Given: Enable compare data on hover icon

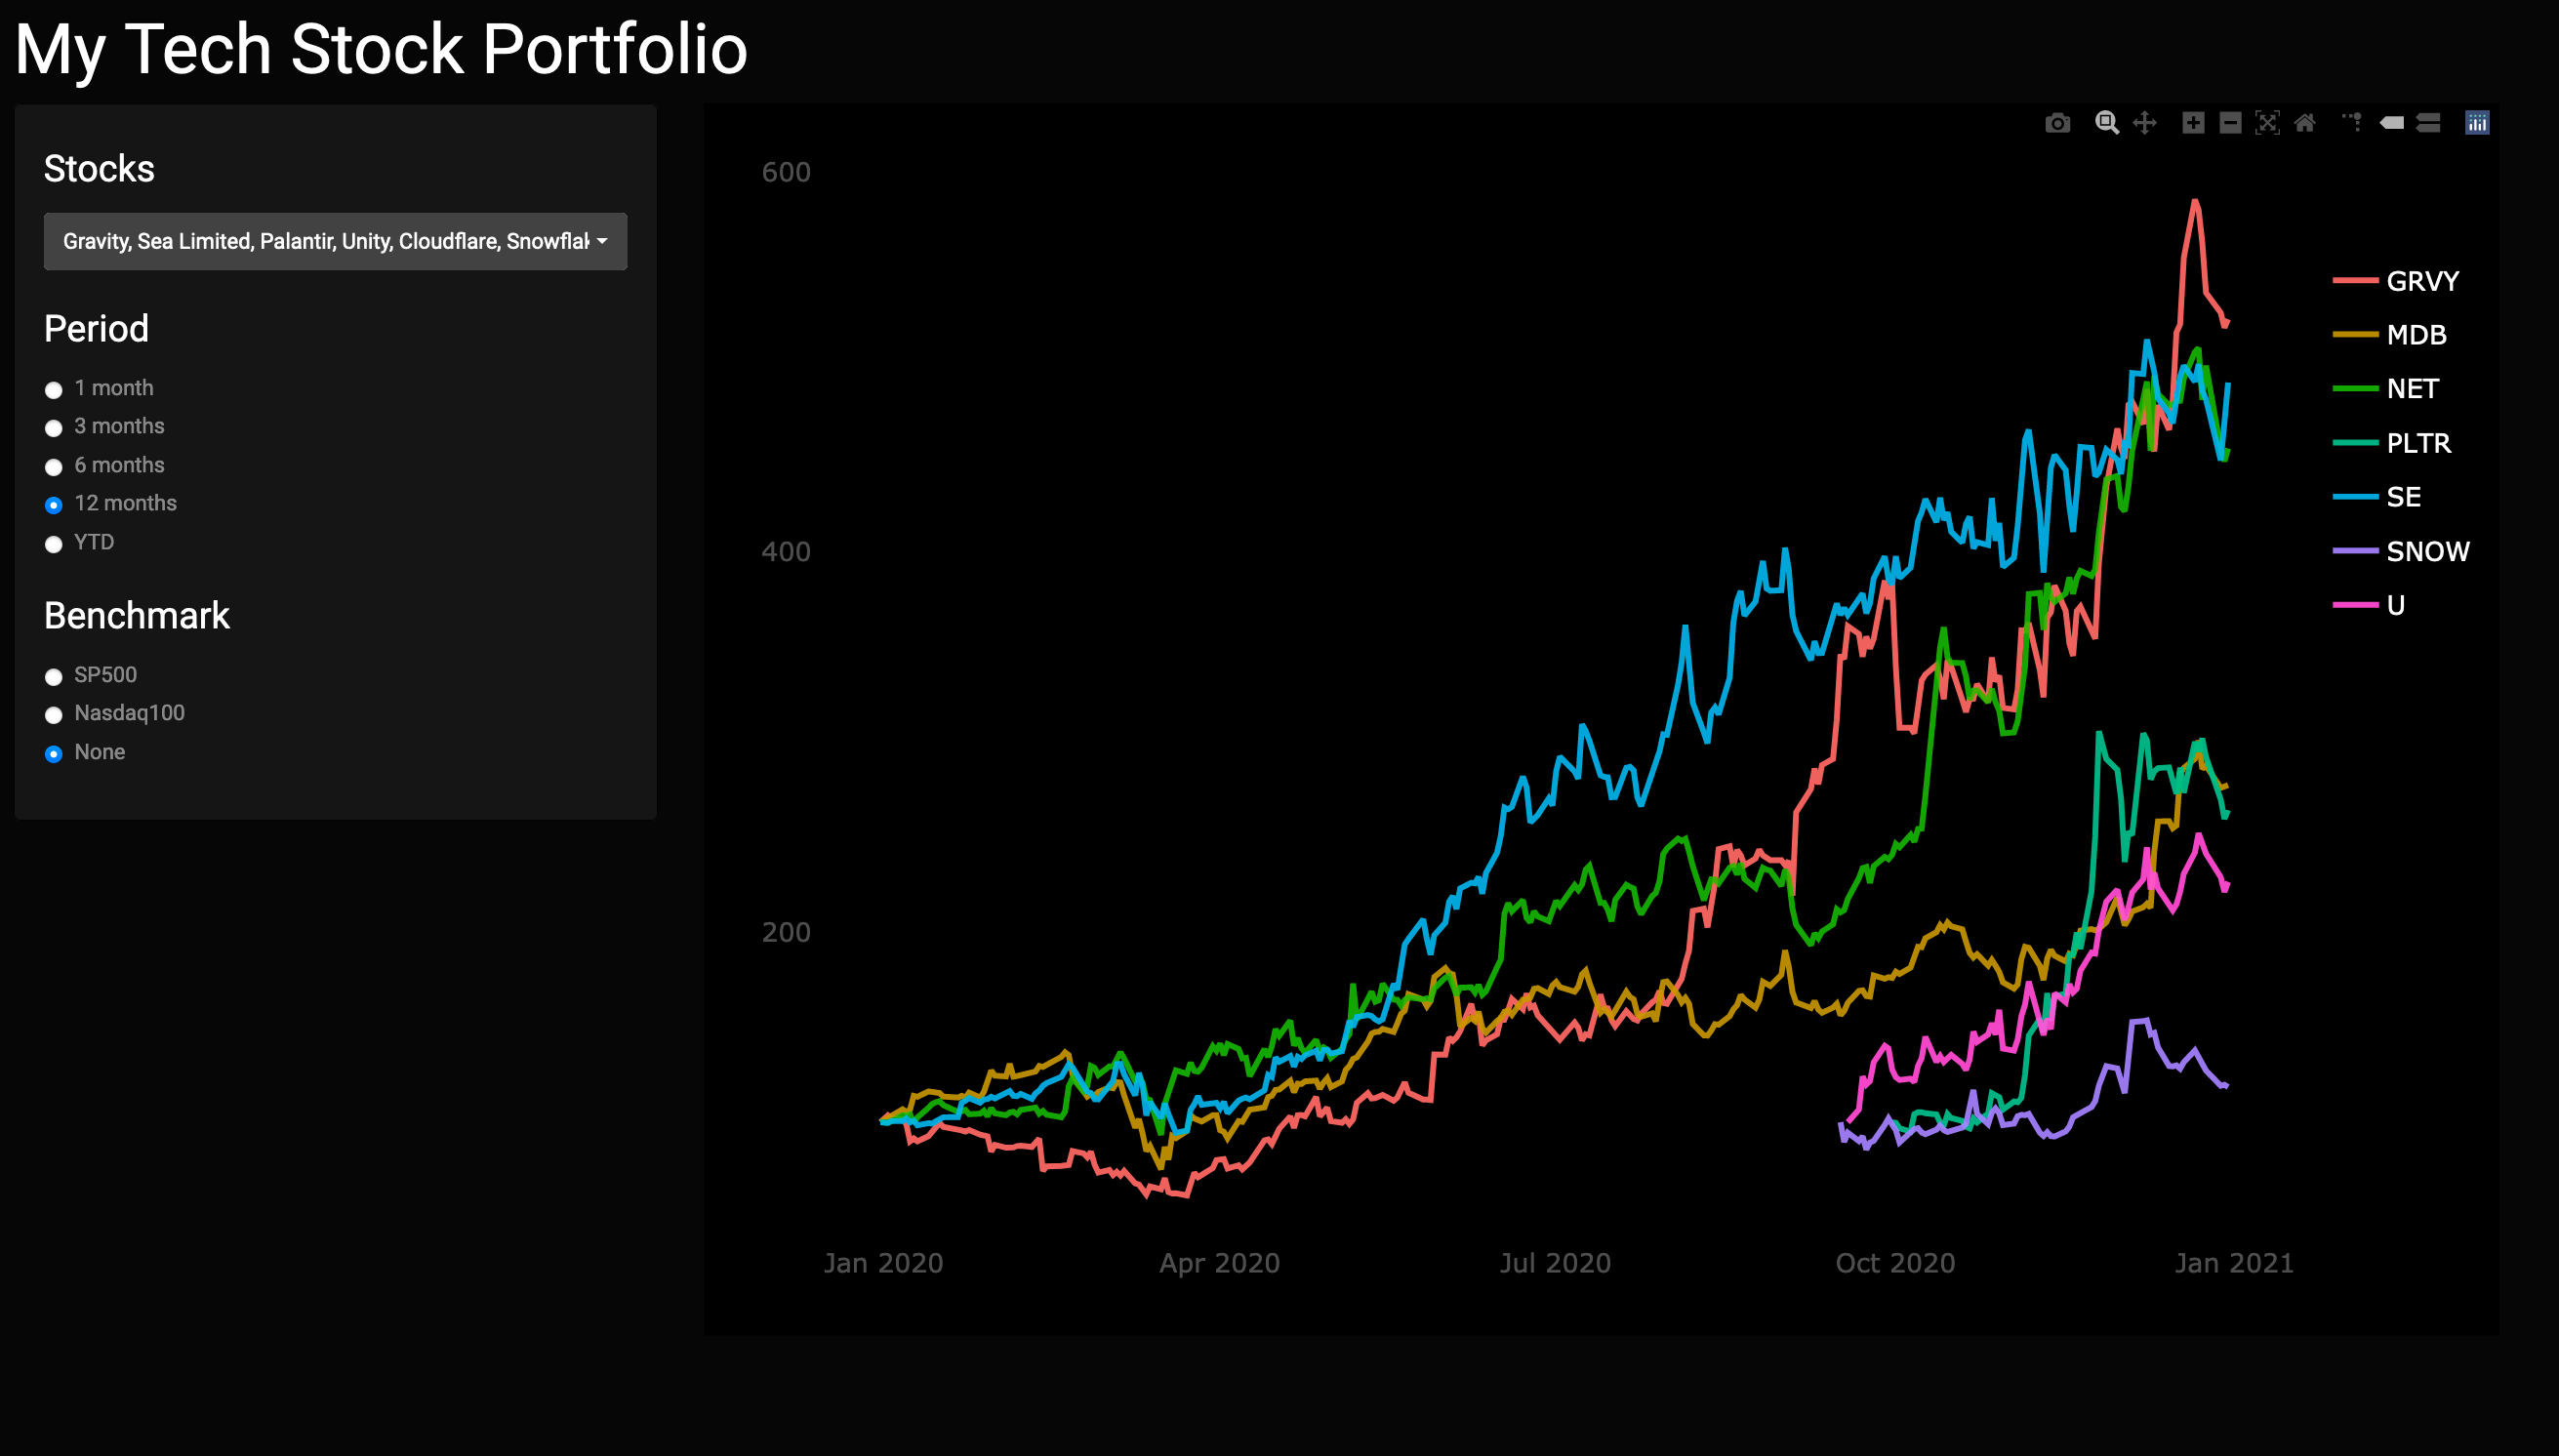Looking at the screenshot, I should (x=2428, y=123).
